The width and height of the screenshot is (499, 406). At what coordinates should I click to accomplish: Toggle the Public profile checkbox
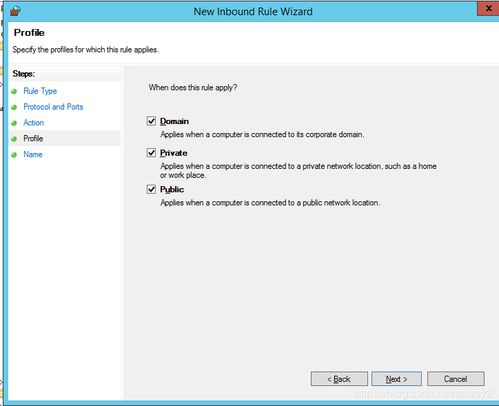pos(151,189)
